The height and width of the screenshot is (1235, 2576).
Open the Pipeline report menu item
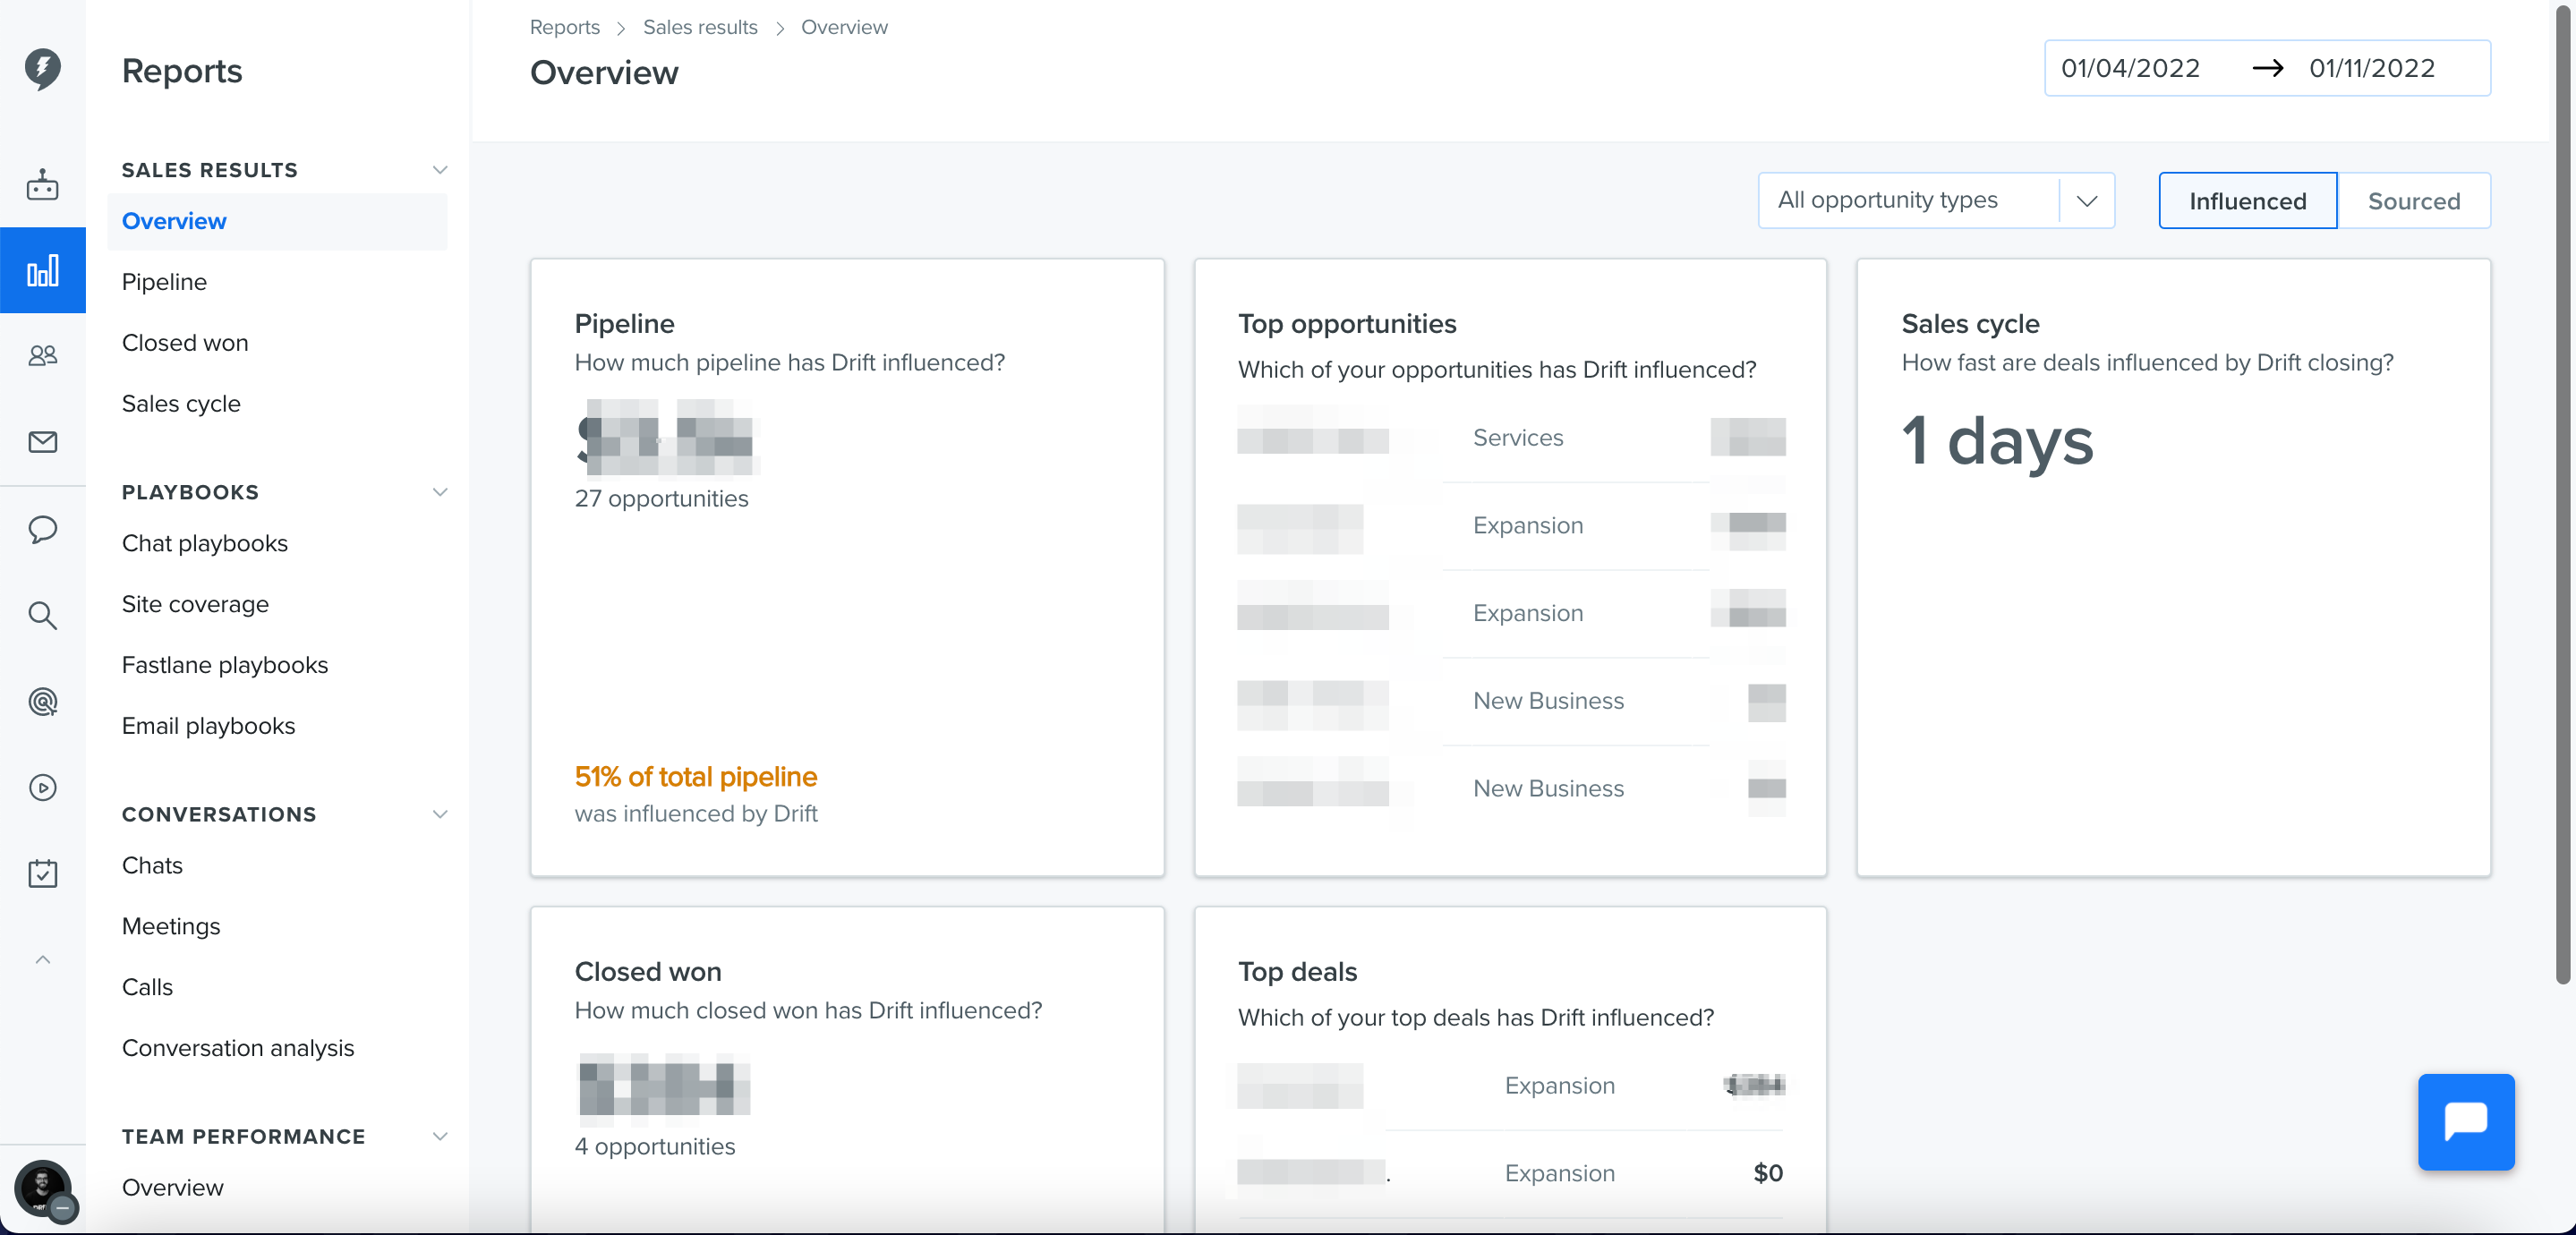(164, 282)
